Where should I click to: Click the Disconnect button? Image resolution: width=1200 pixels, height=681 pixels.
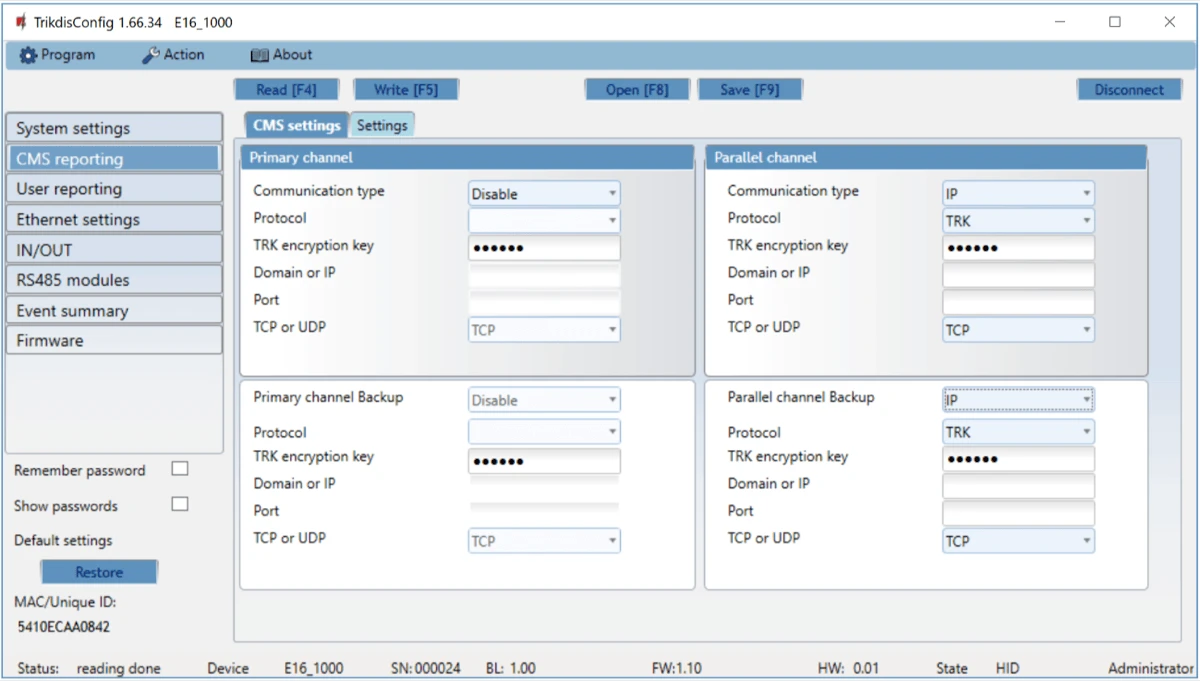(x=1129, y=90)
